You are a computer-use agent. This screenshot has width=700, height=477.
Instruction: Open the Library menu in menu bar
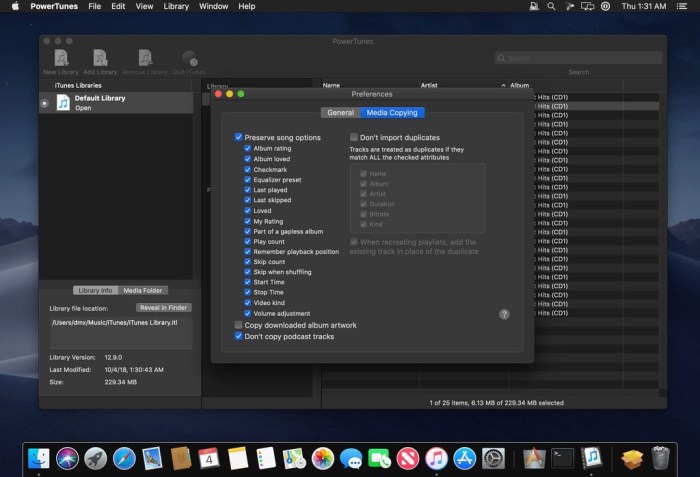(x=176, y=6)
